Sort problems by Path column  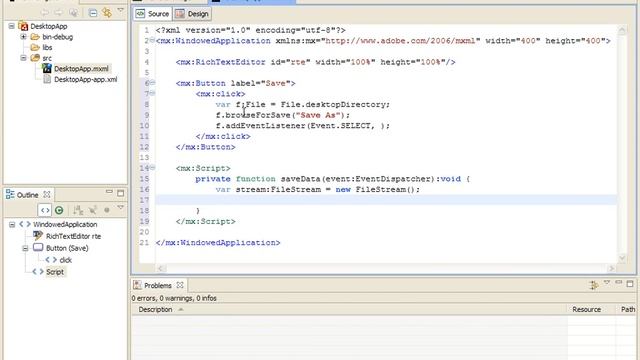[627, 309]
